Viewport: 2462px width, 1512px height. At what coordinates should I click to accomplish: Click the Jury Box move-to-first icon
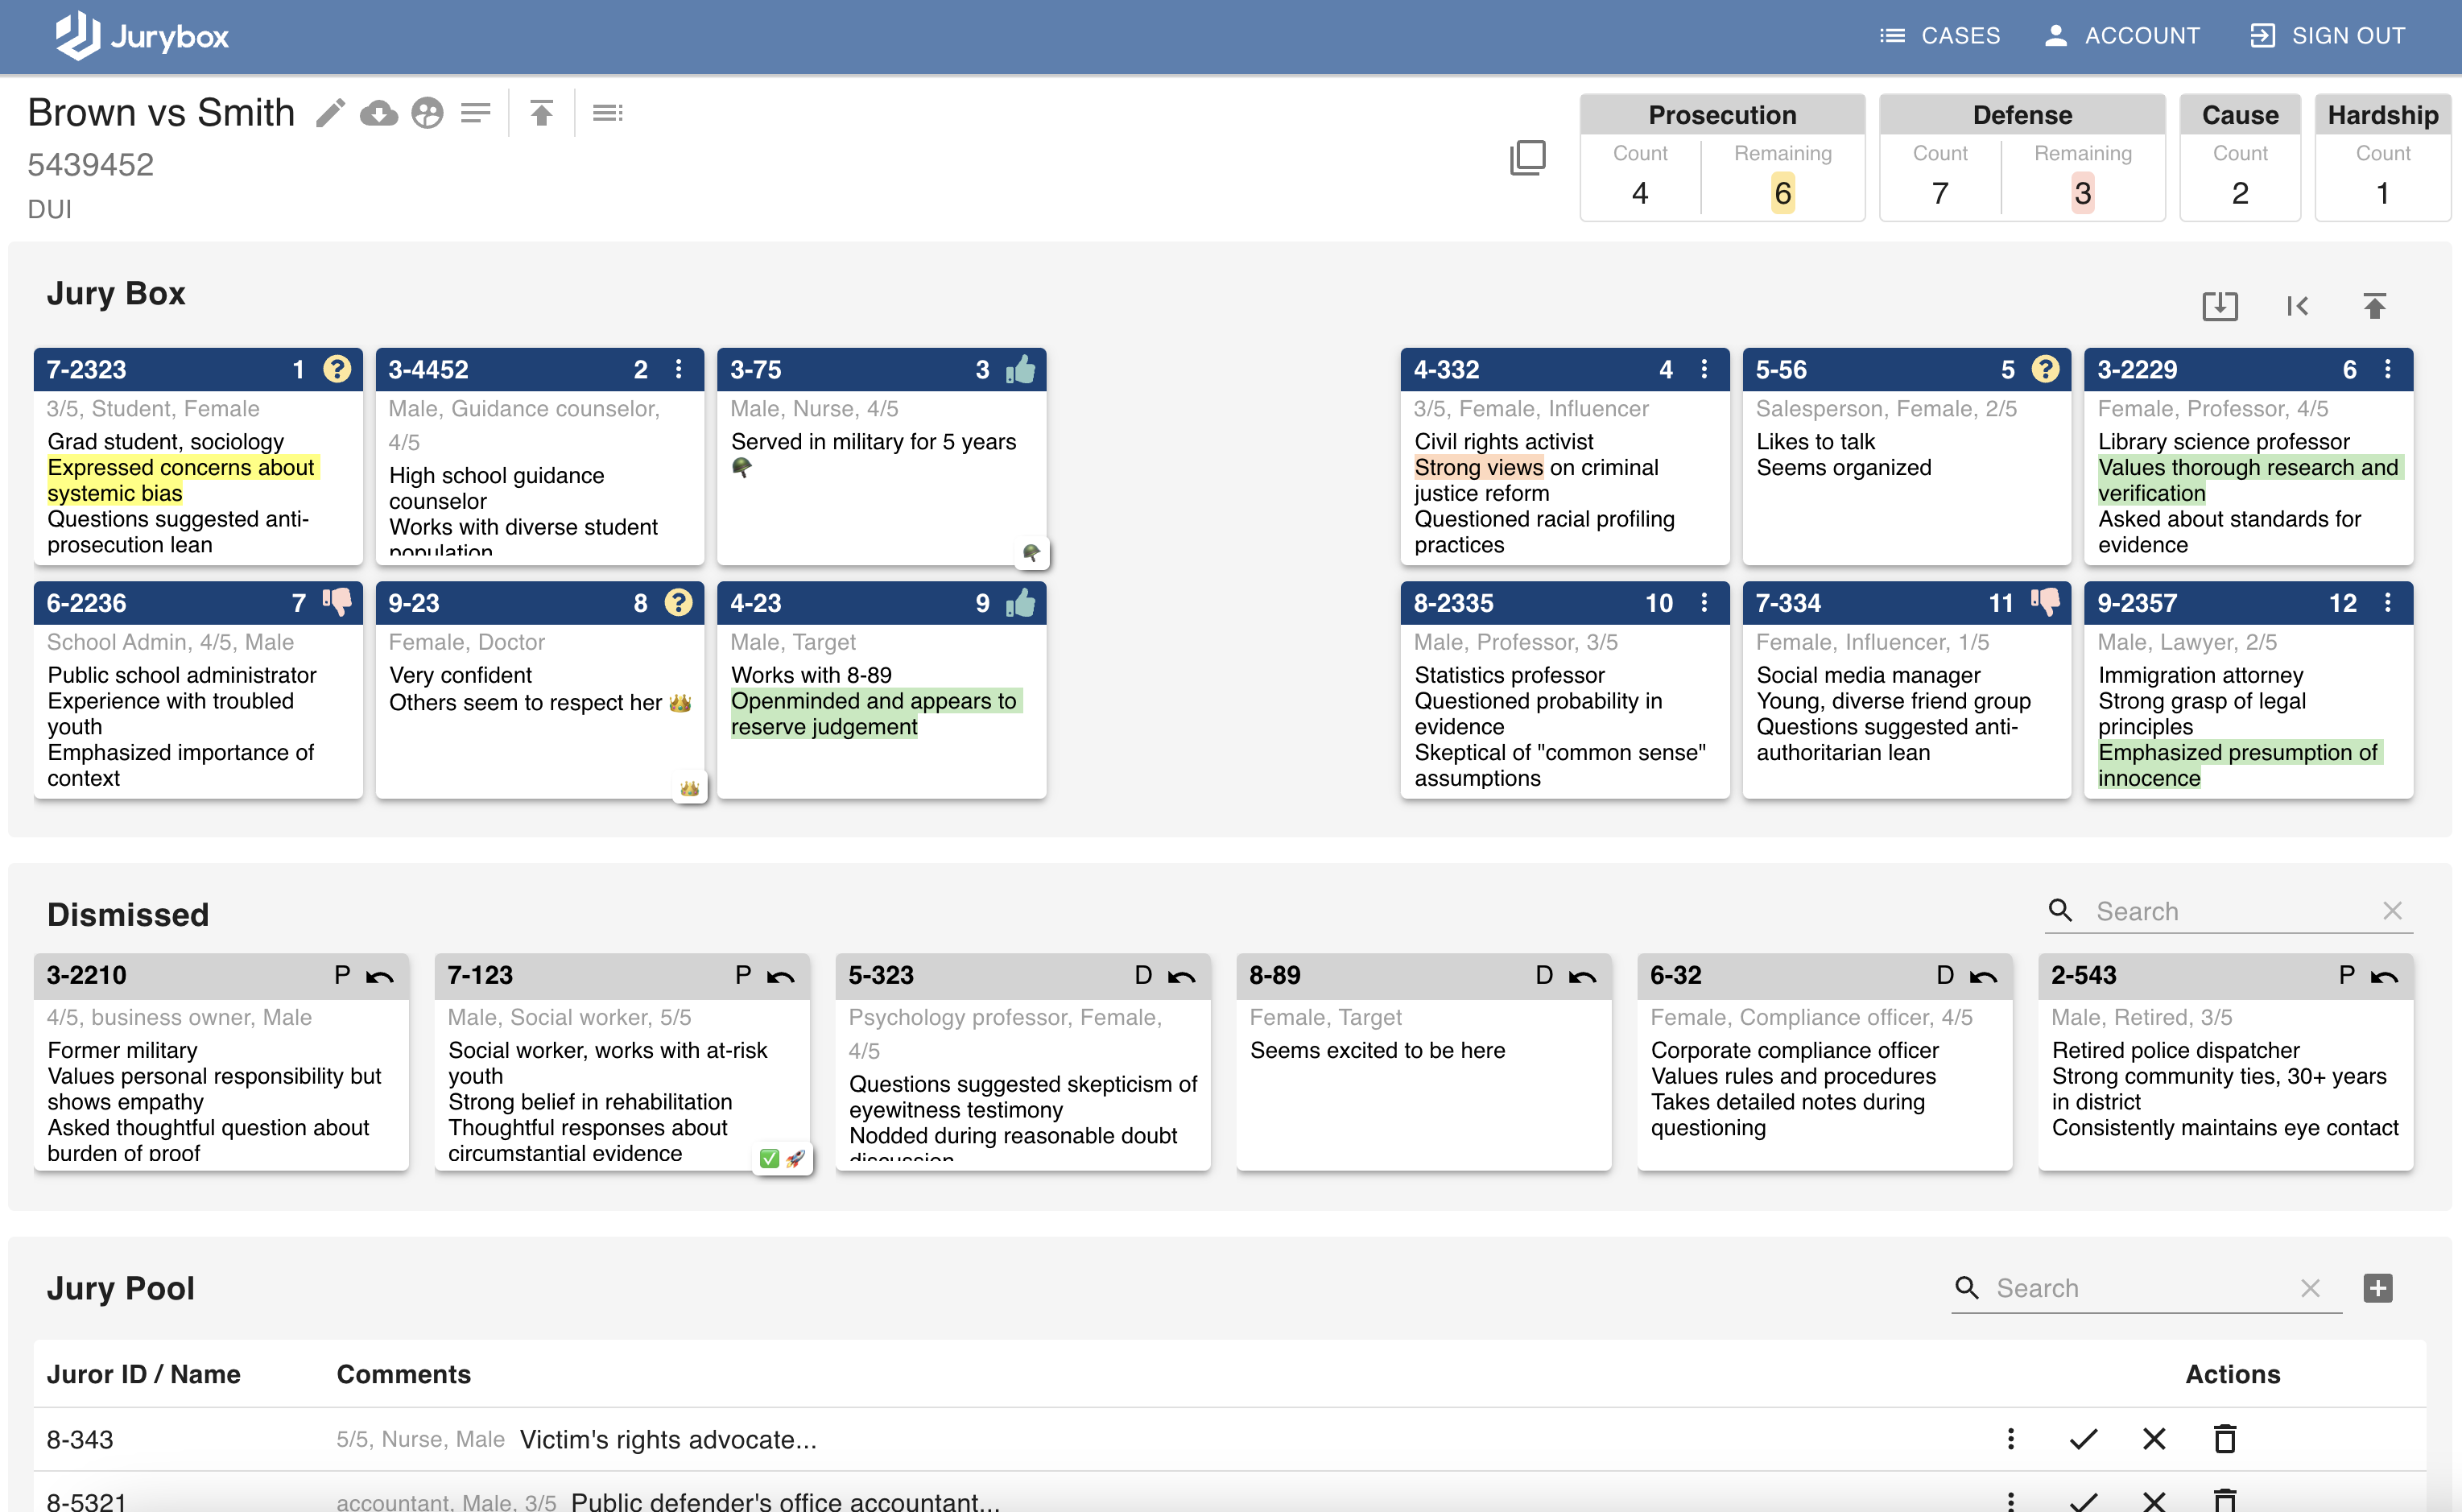2297,305
